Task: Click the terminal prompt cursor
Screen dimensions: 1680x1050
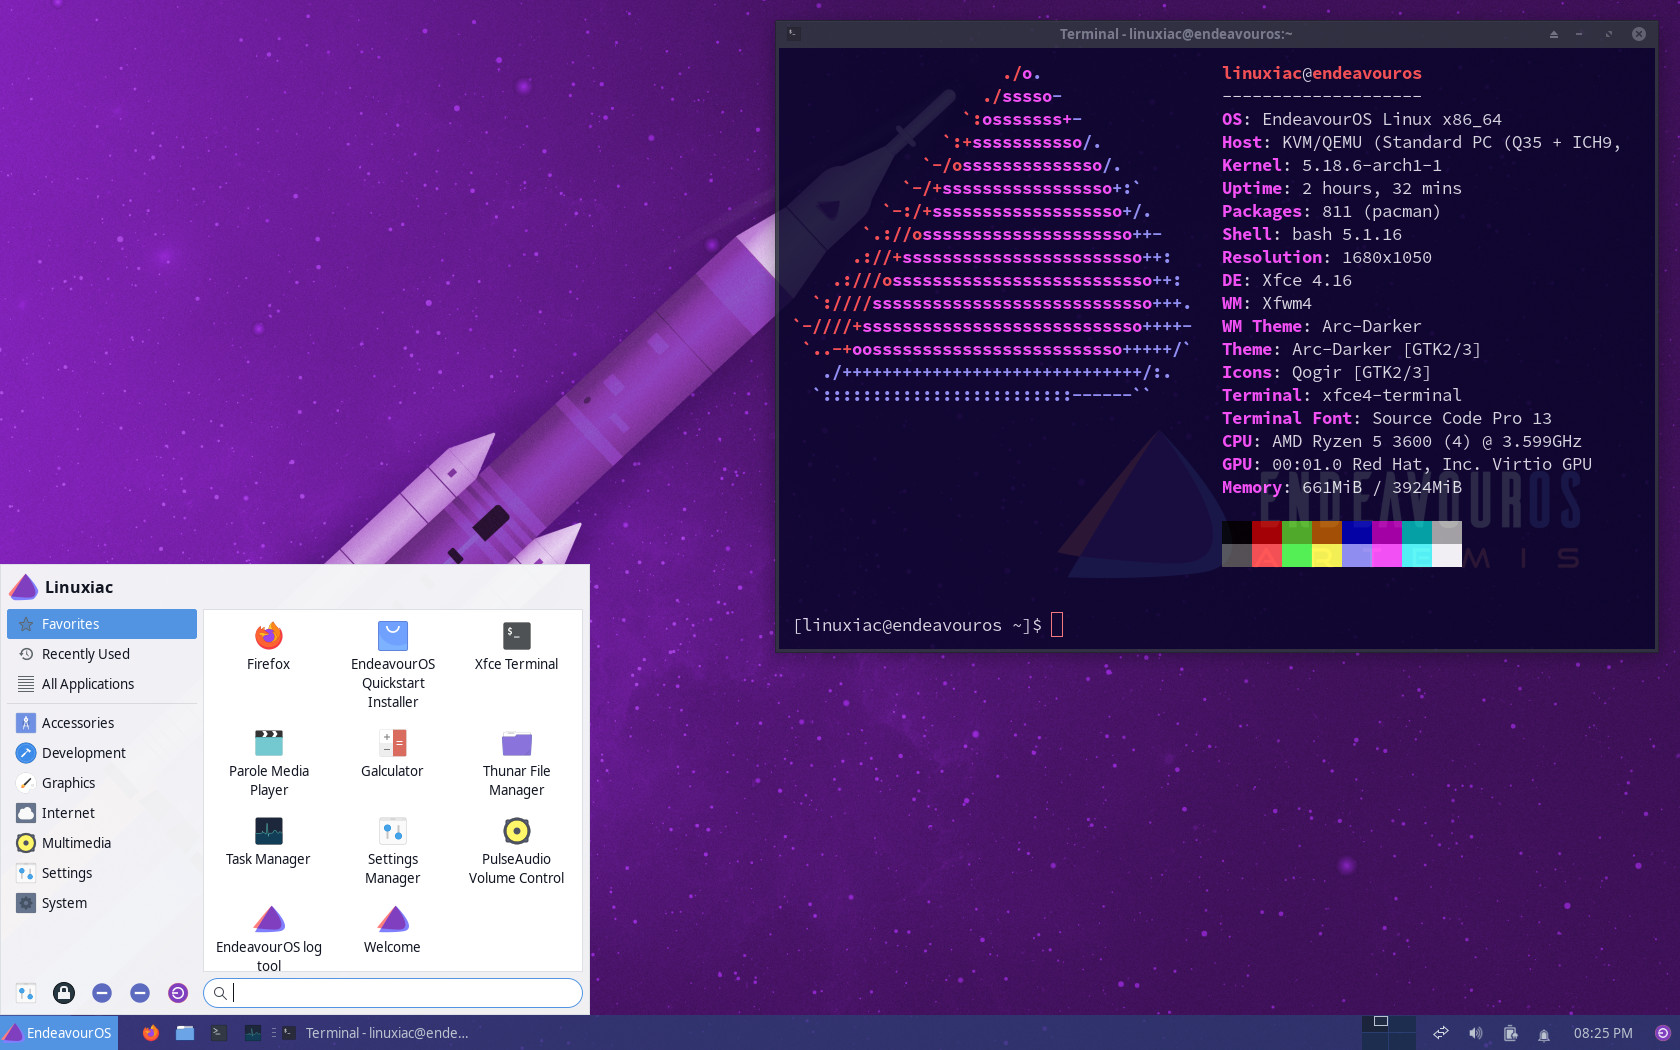Action: 1057,625
